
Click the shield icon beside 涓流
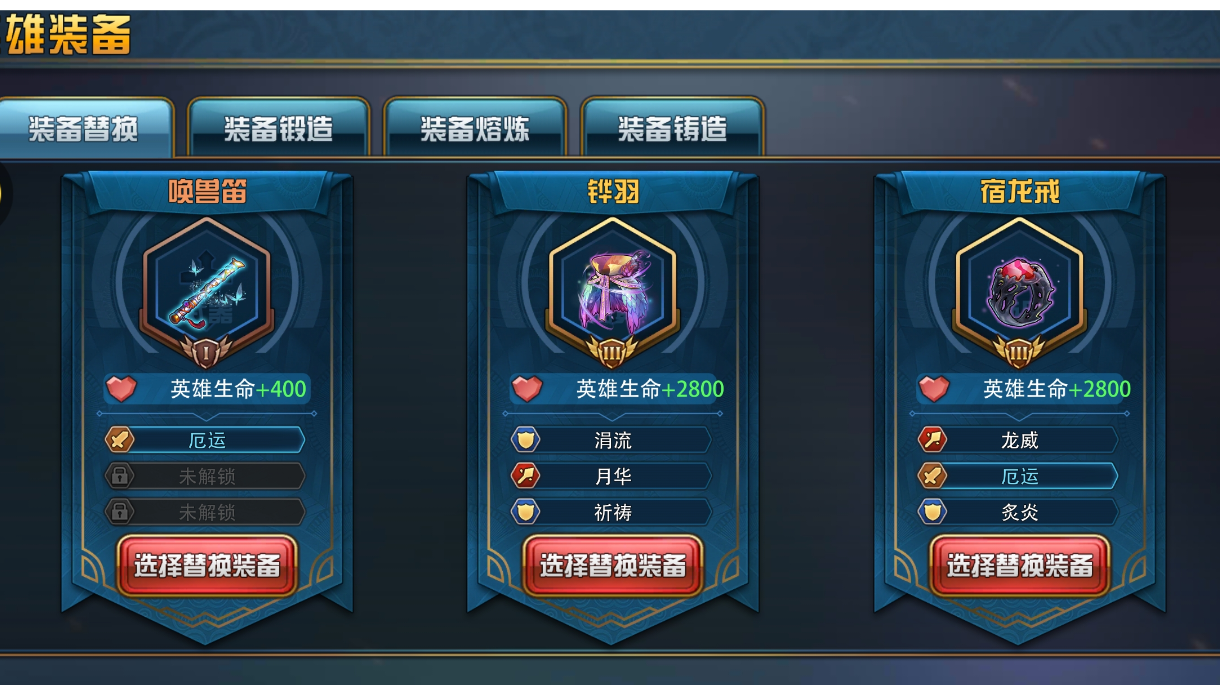pyautogui.click(x=526, y=440)
